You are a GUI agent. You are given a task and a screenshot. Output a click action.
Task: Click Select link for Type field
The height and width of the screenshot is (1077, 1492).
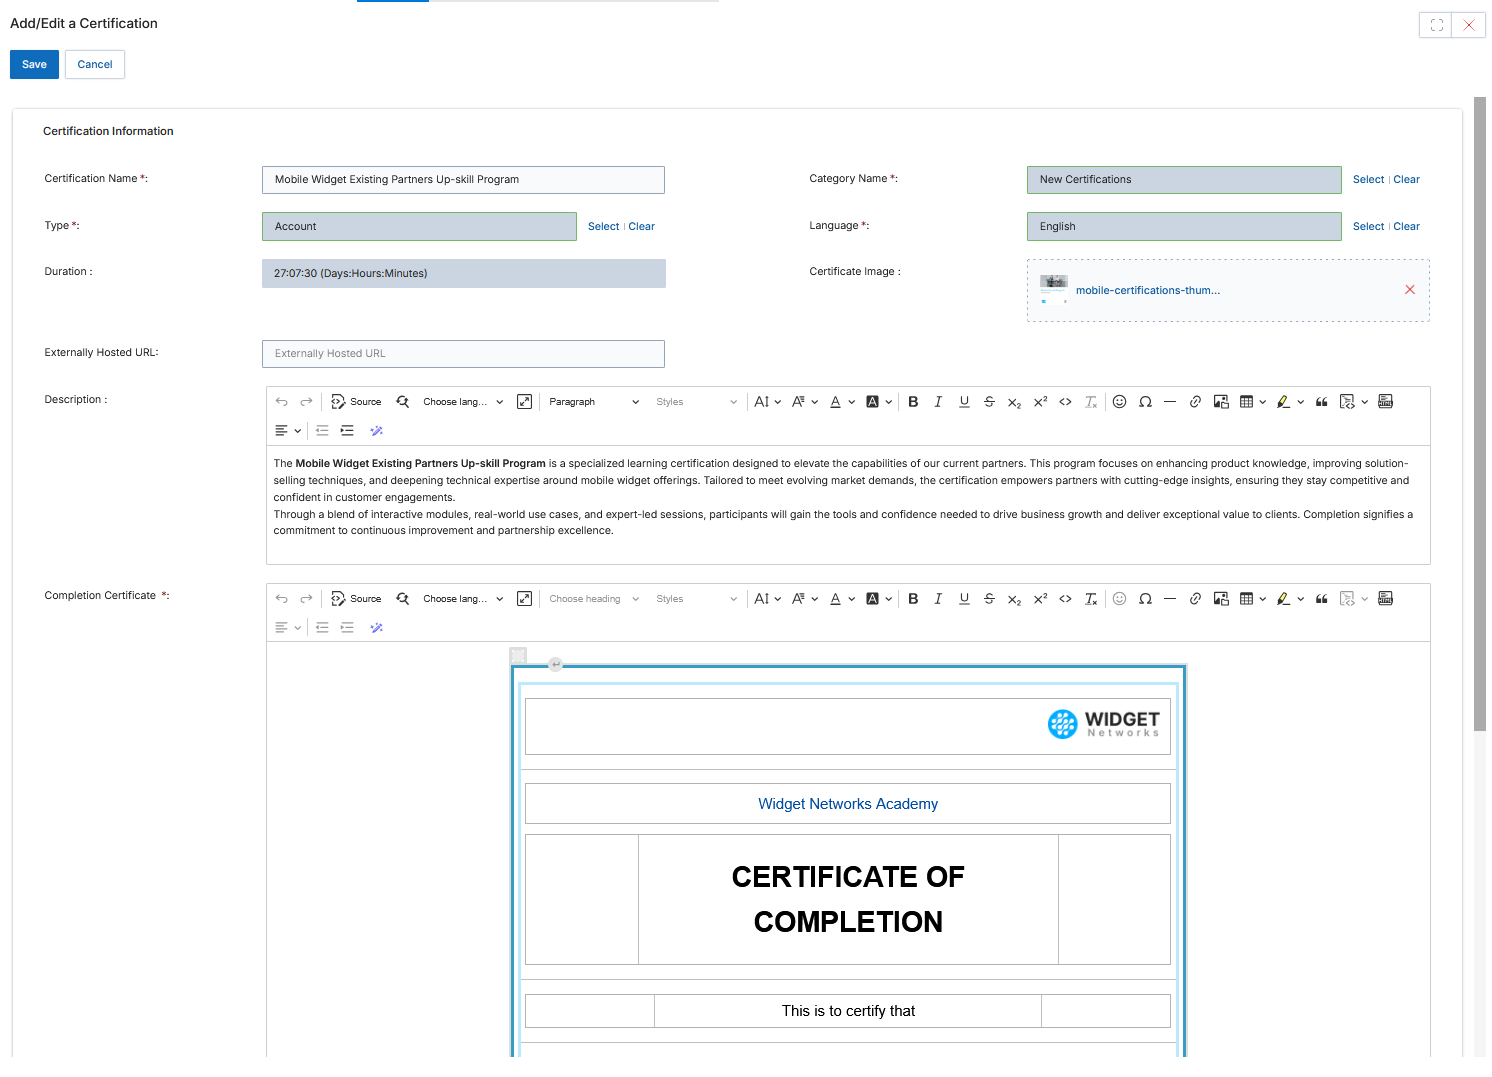tap(603, 227)
